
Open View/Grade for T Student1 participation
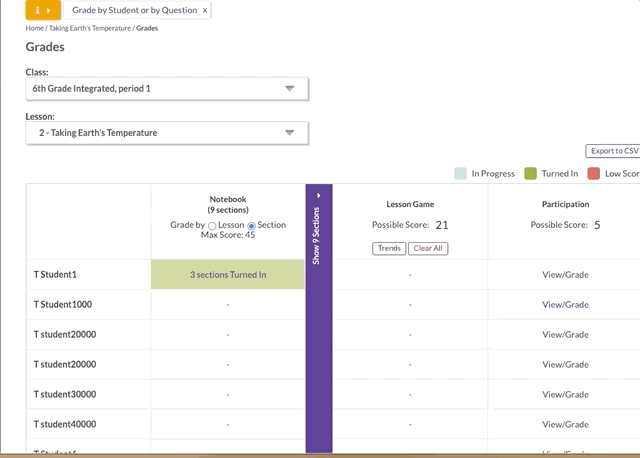point(565,274)
